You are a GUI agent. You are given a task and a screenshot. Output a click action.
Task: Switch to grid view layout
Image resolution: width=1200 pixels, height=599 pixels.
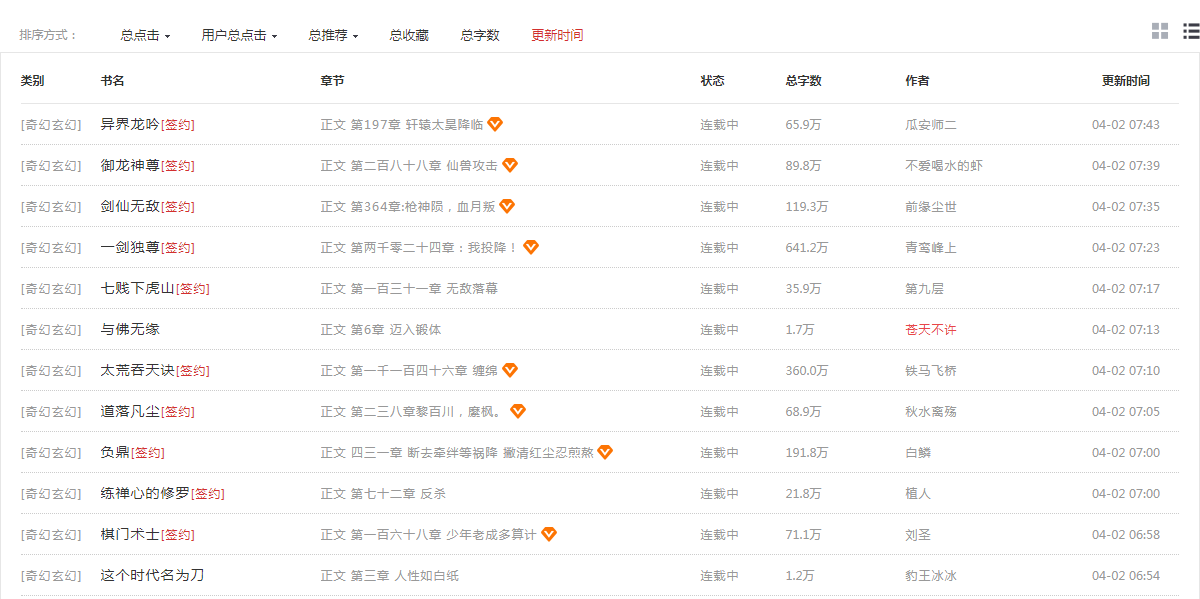(x=1160, y=31)
